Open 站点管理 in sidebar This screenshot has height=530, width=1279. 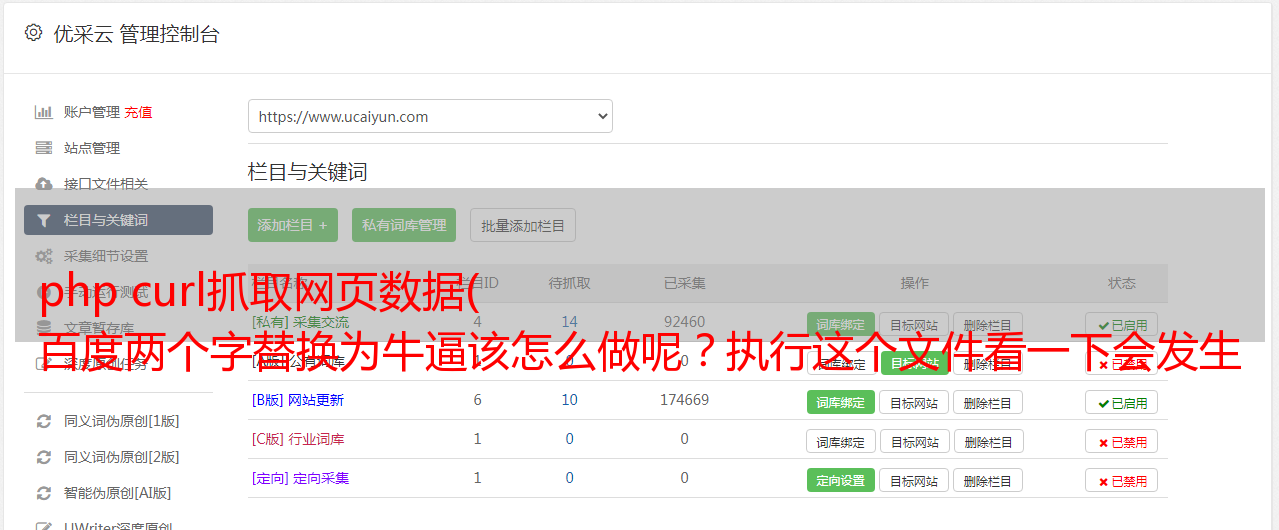point(91,148)
